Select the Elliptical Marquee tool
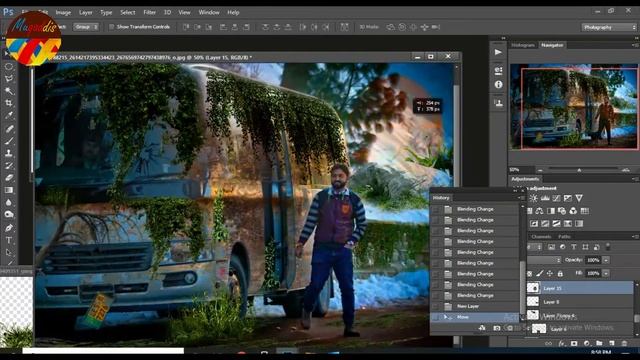The width and height of the screenshot is (640, 360). click(9, 66)
